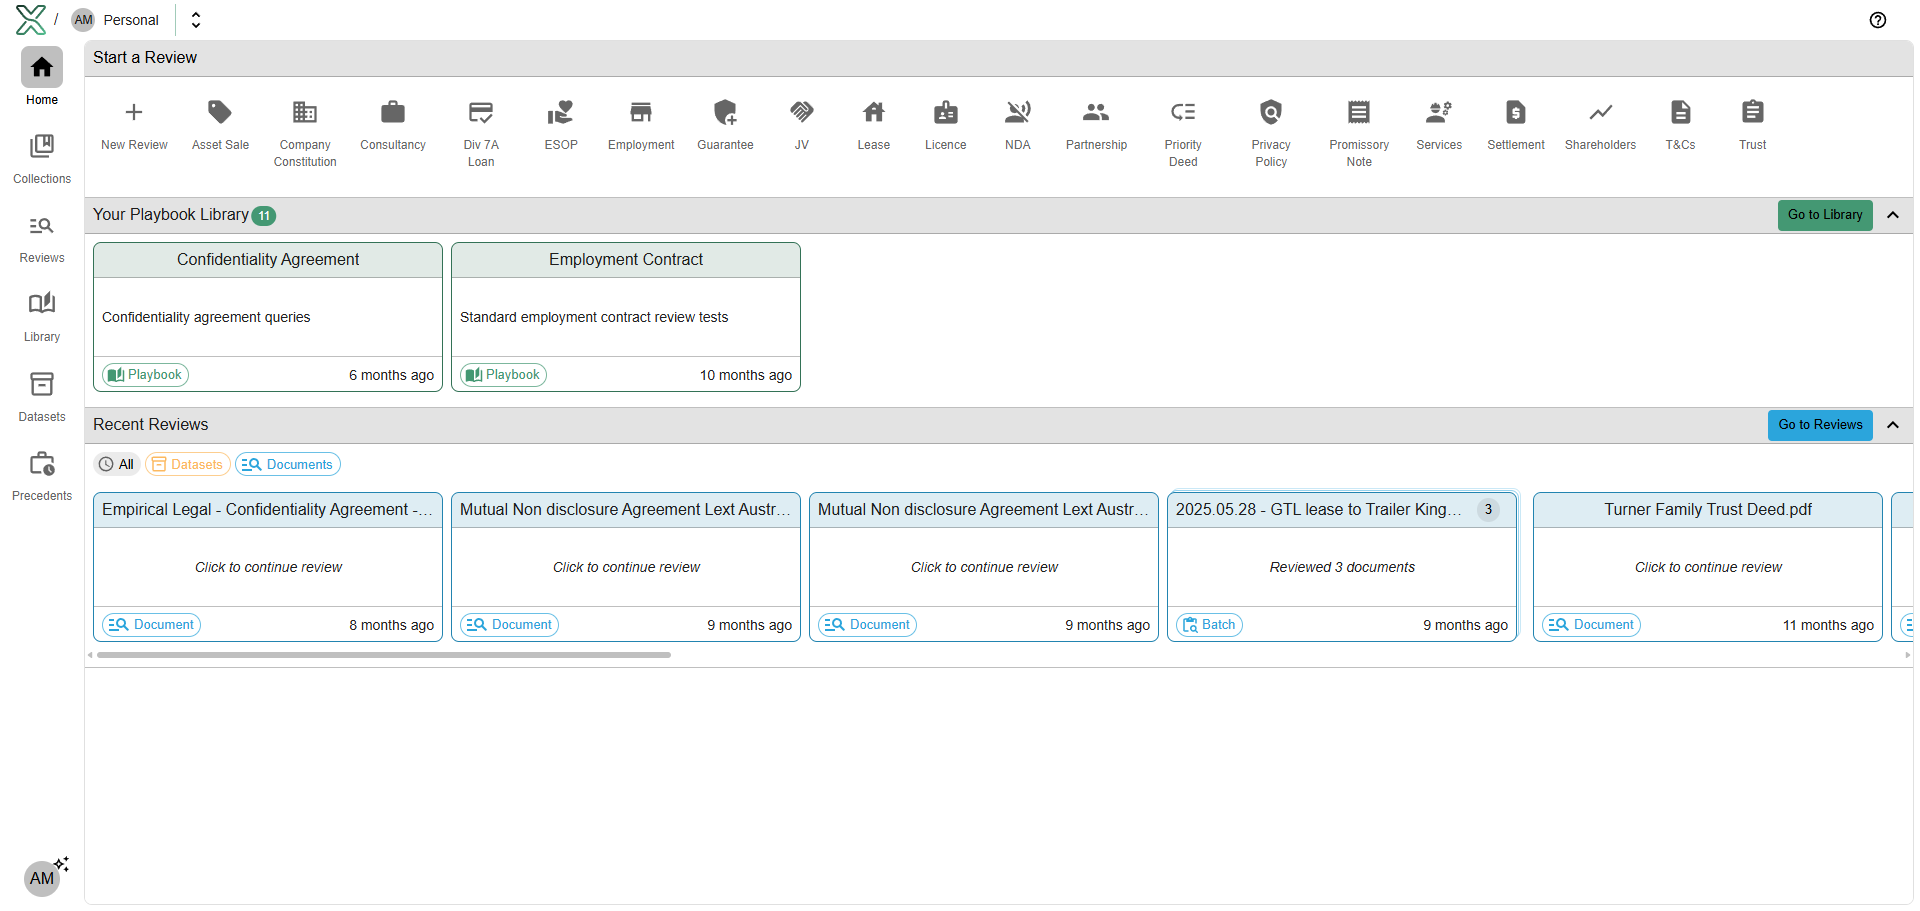
Task: Collapse the Playbook Library section
Action: click(x=1893, y=215)
